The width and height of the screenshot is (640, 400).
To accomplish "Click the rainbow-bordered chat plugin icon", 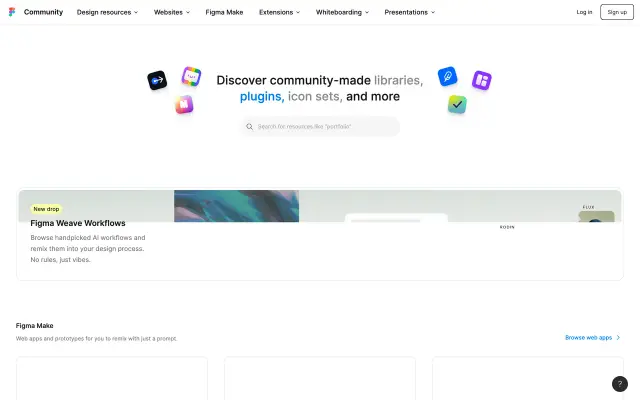I will point(191,76).
